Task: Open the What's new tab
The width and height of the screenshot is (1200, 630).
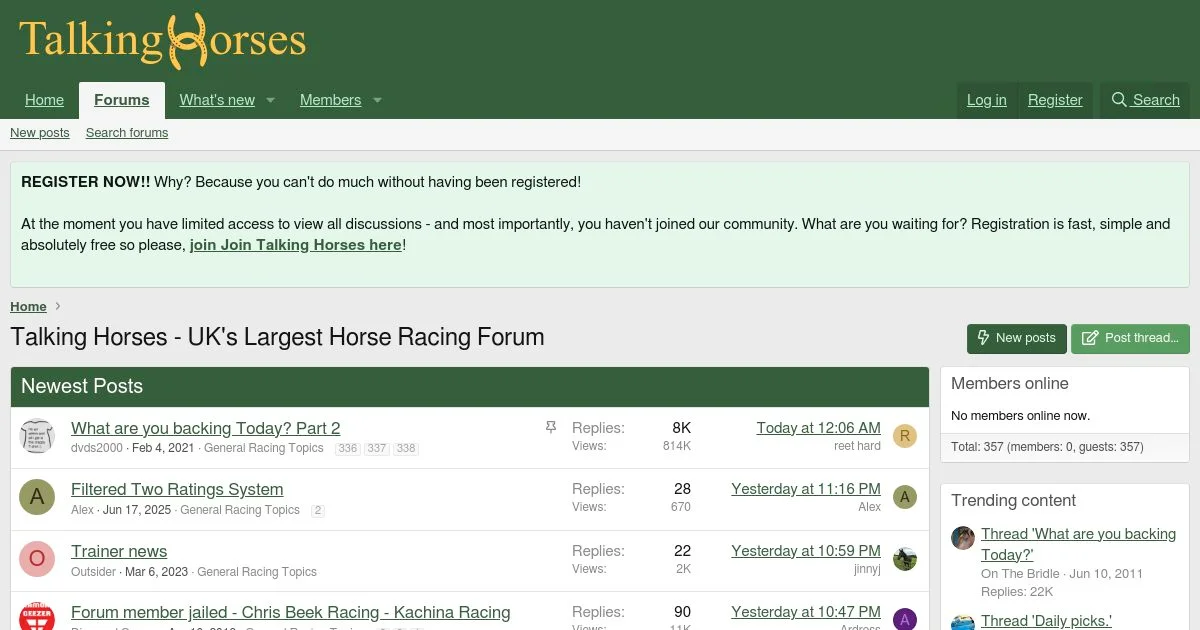Action: (x=217, y=100)
